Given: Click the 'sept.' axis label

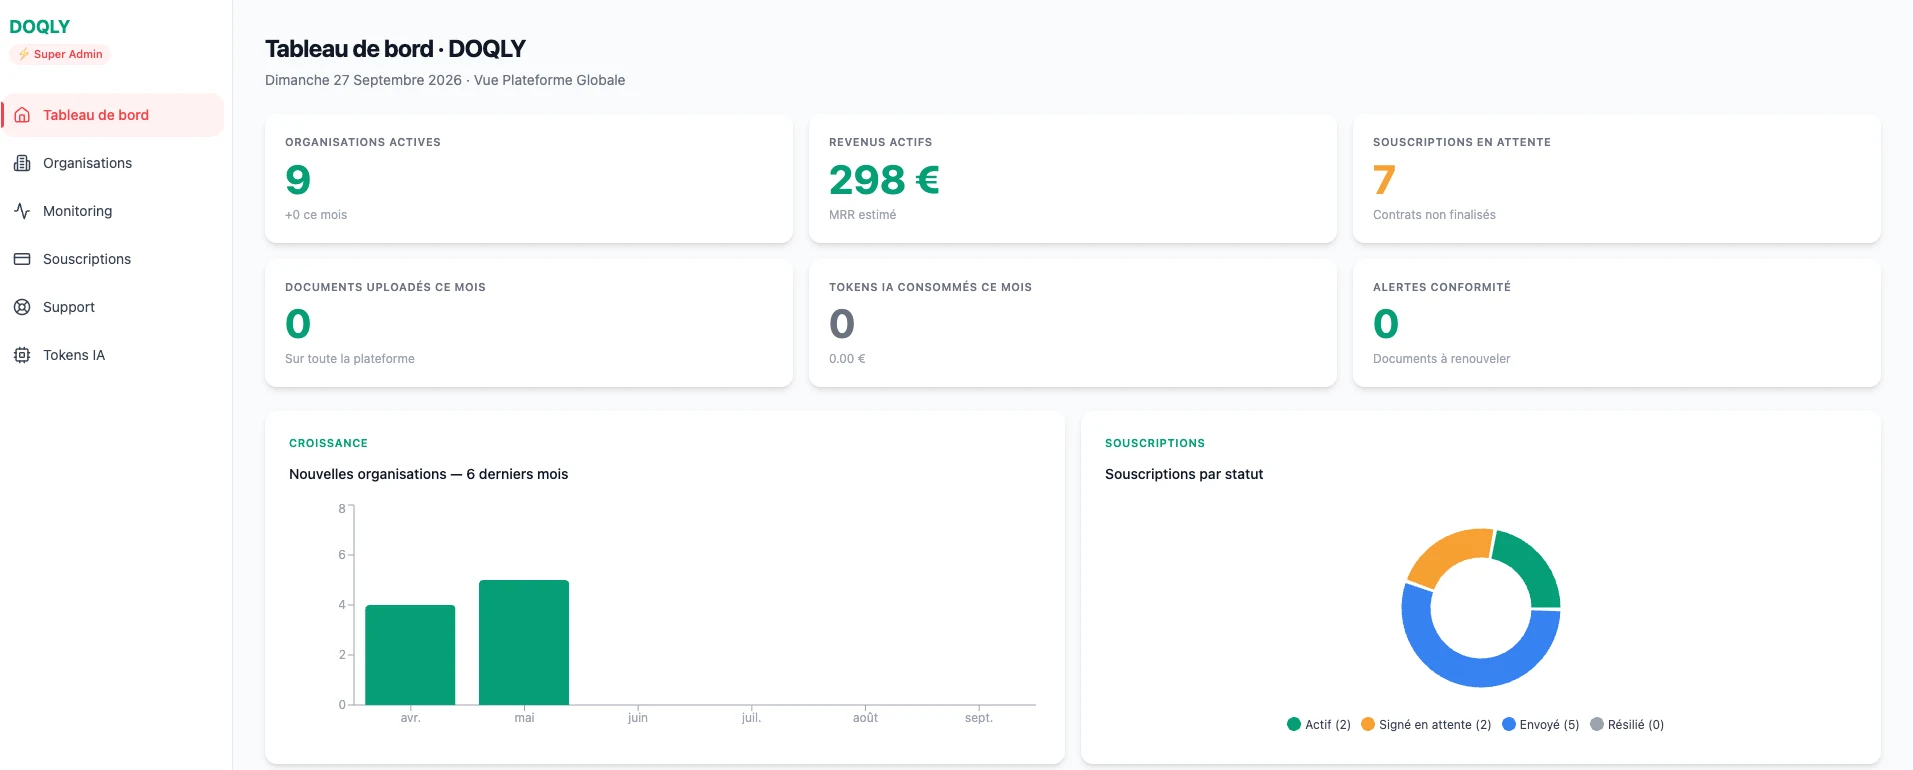Looking at the screenshot, I should pos(979,718).
